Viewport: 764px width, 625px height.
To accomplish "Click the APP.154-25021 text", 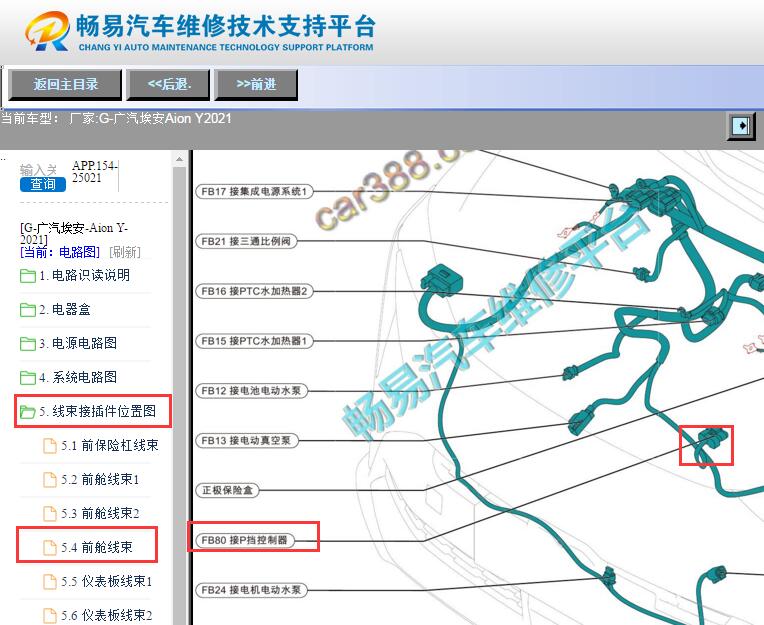I will click(x=95, y=171).
